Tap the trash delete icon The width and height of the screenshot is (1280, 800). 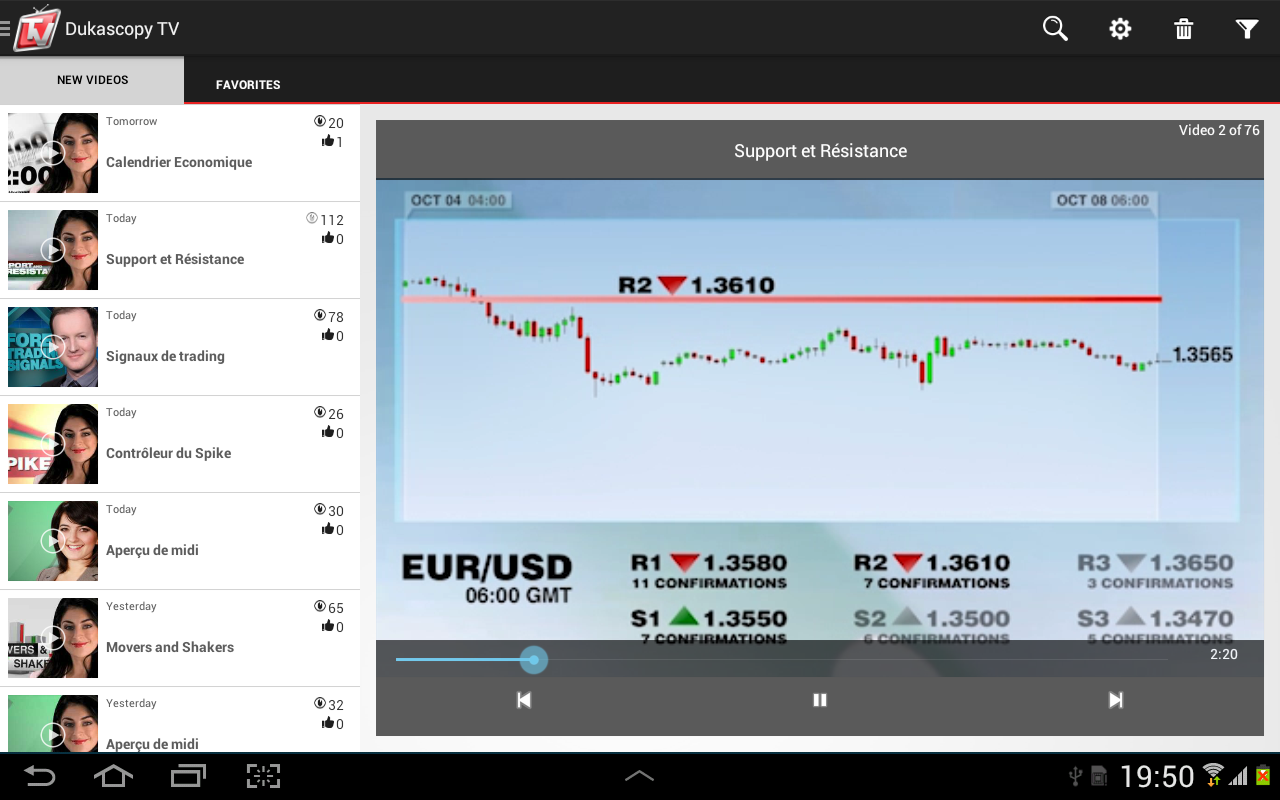tap(1184, 29)
